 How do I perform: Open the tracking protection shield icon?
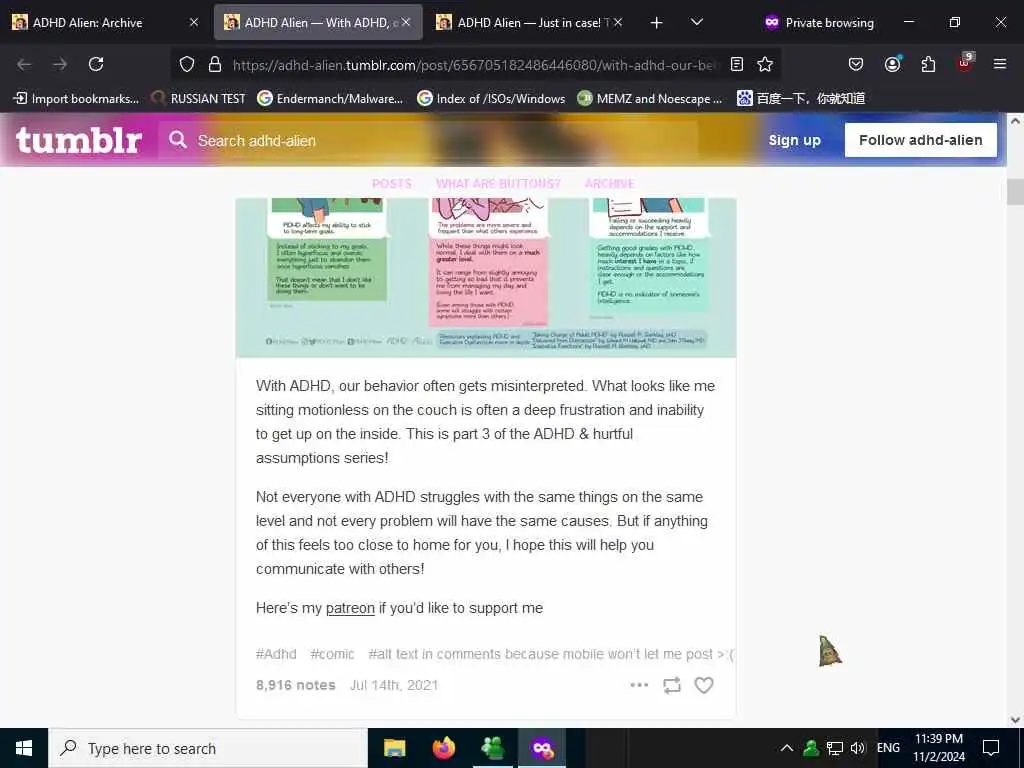(x=187, y=64)
